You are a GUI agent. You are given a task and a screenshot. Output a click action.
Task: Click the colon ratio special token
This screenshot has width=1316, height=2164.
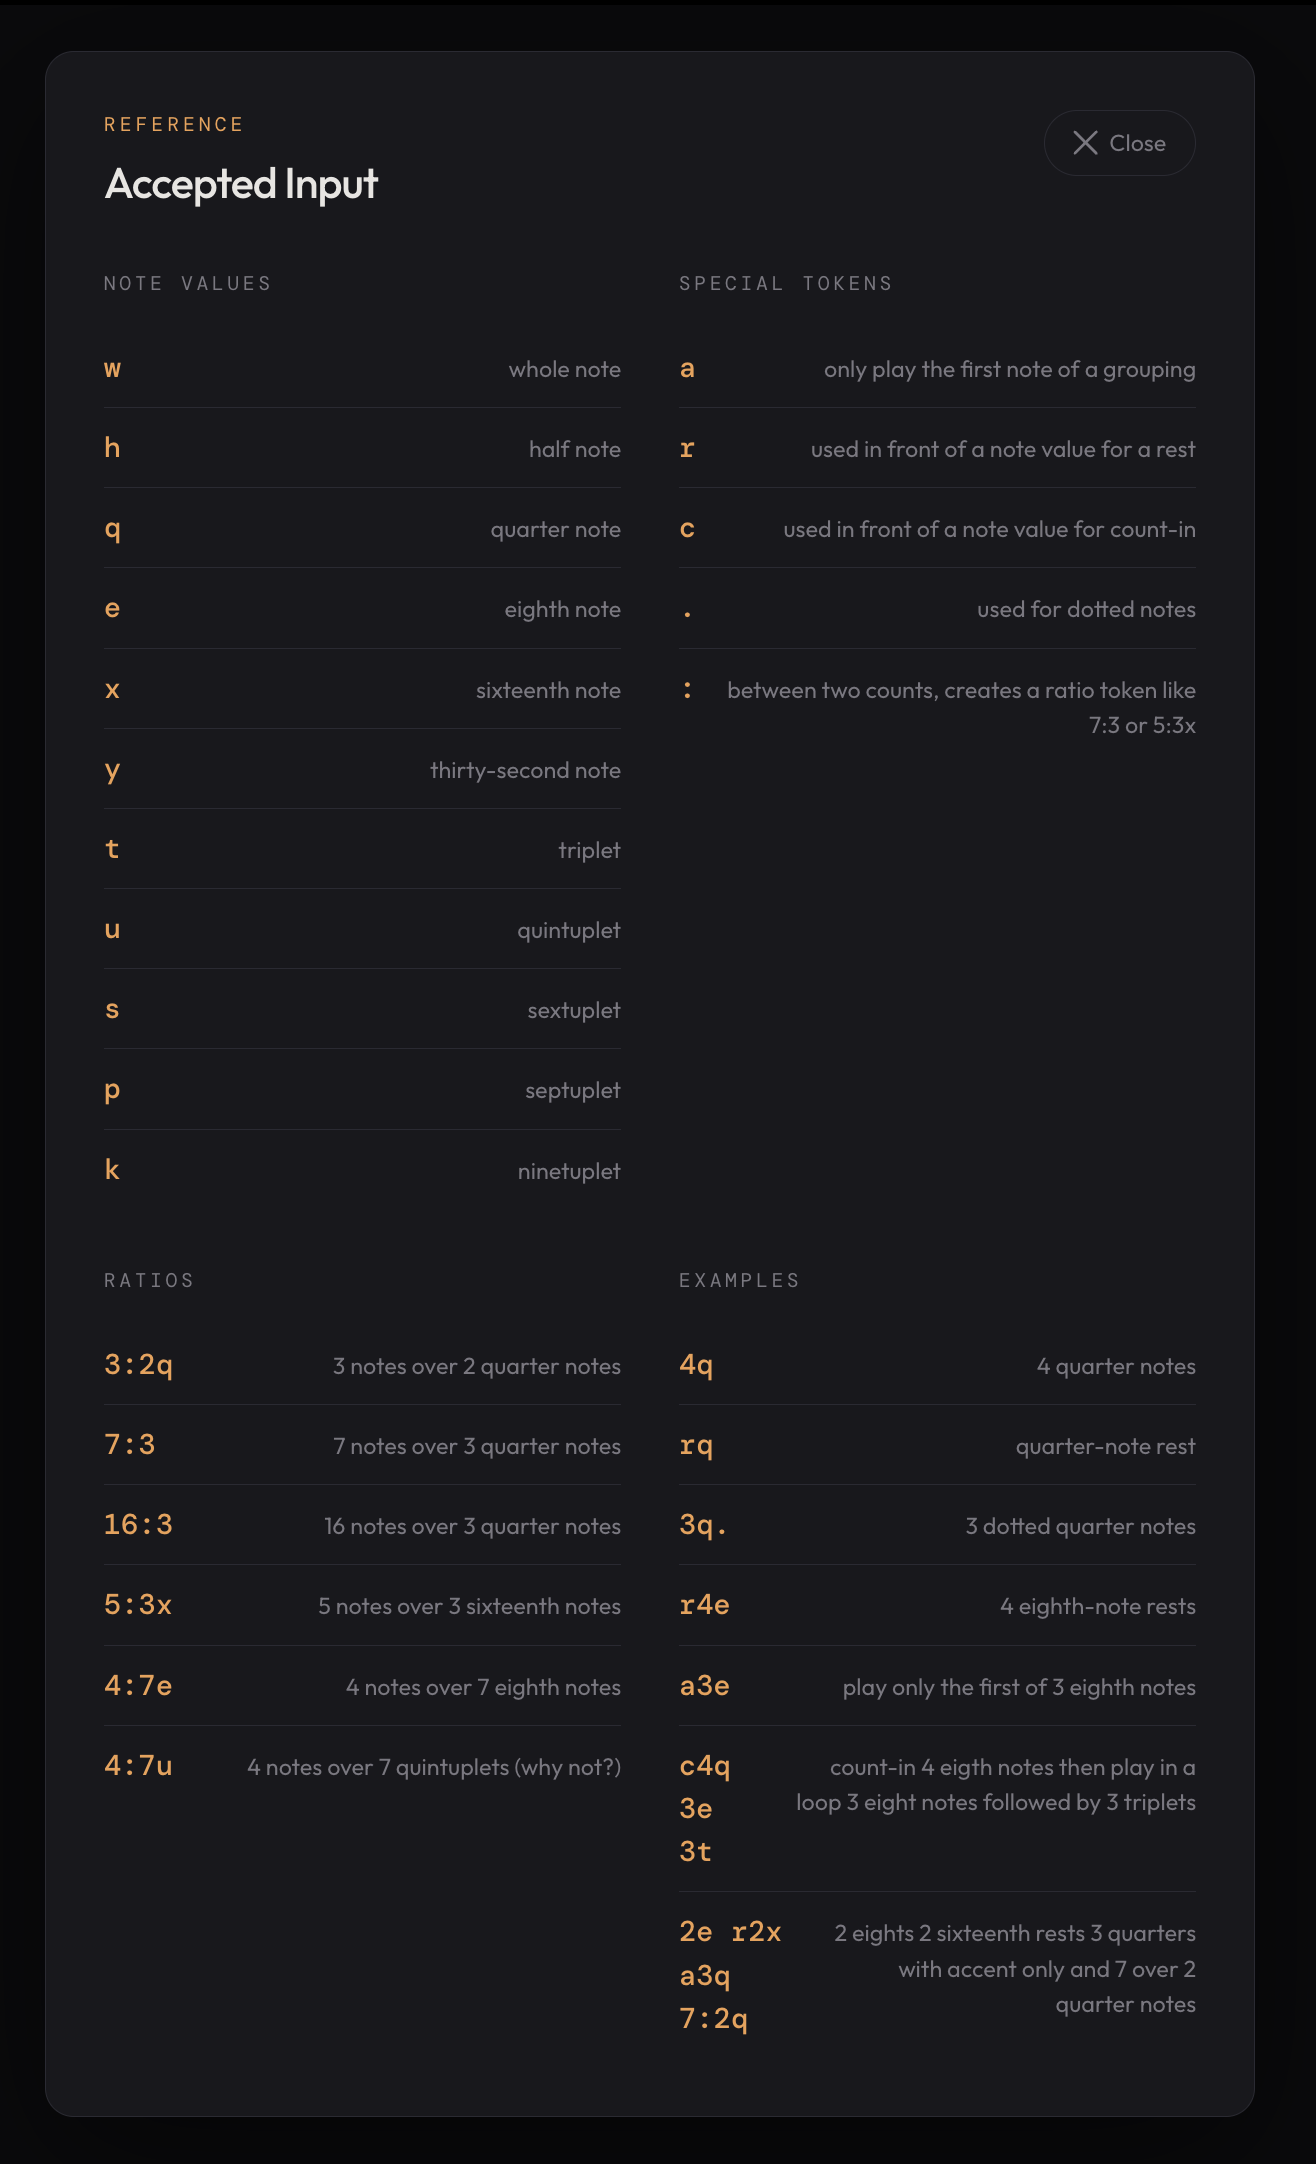tap(687, 690)
